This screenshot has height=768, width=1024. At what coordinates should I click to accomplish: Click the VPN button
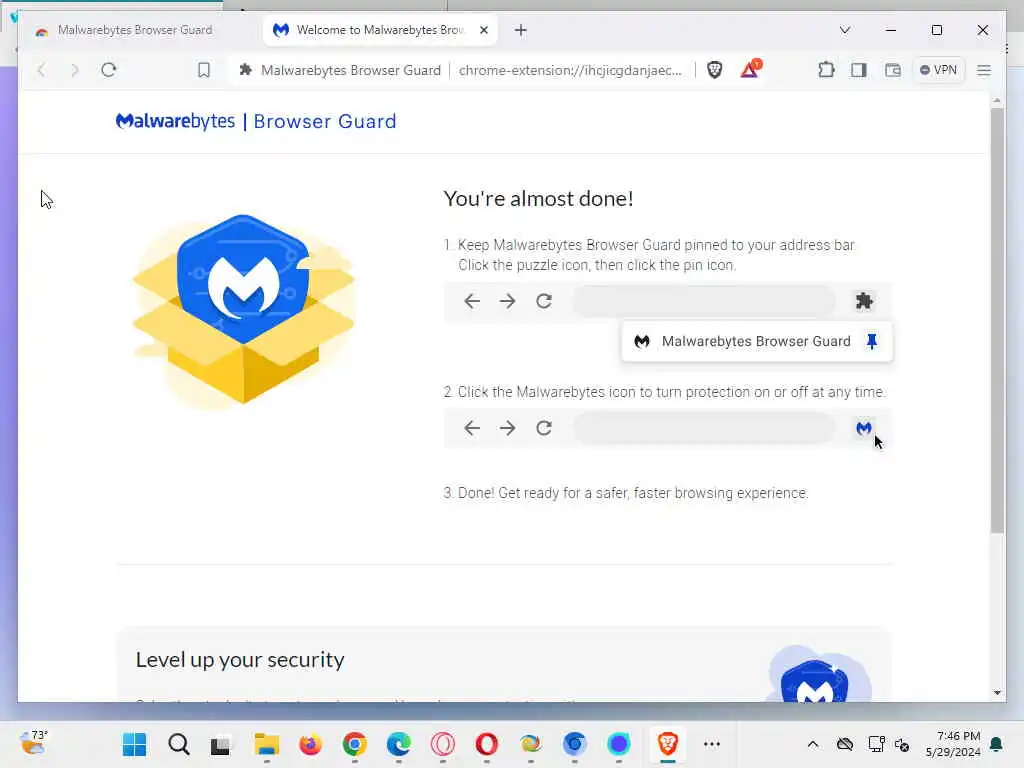pyautogui.click(x=938, y=70)
